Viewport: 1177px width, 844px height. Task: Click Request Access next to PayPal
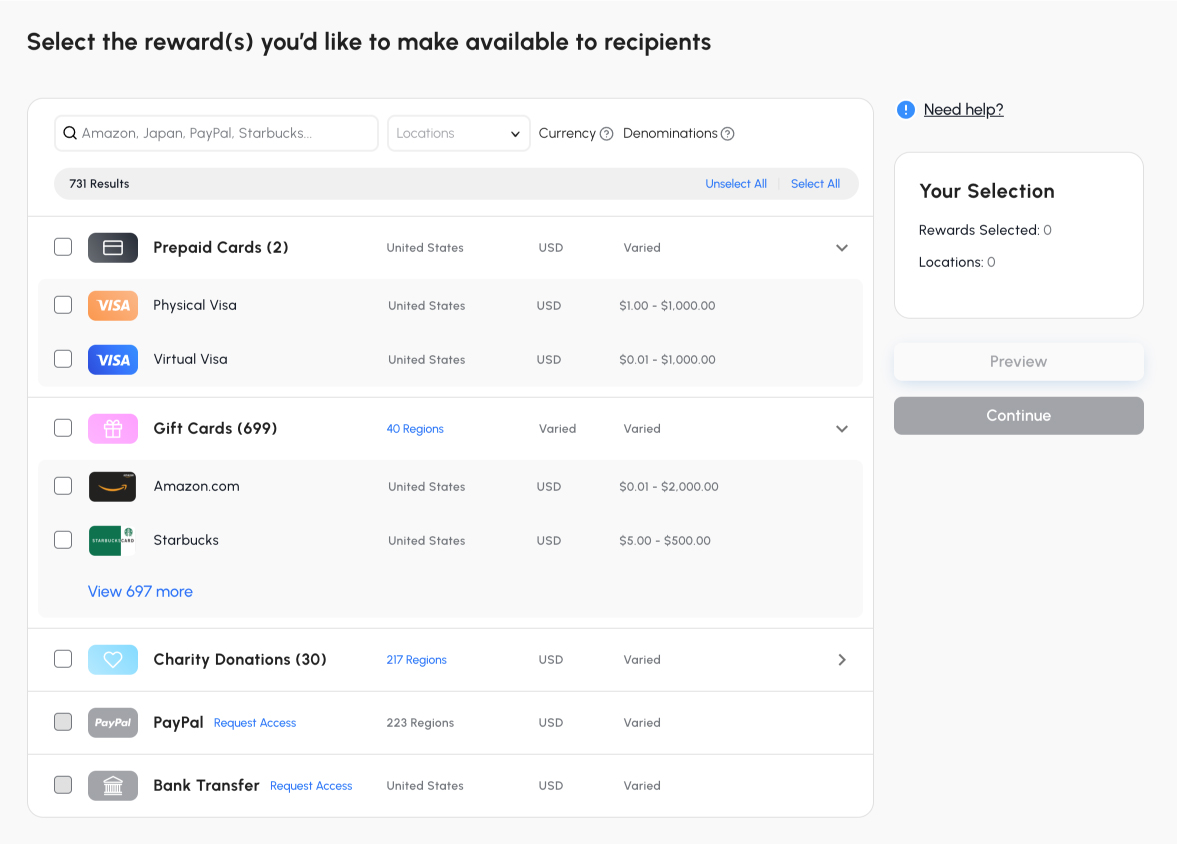click(x=255, y=723)
